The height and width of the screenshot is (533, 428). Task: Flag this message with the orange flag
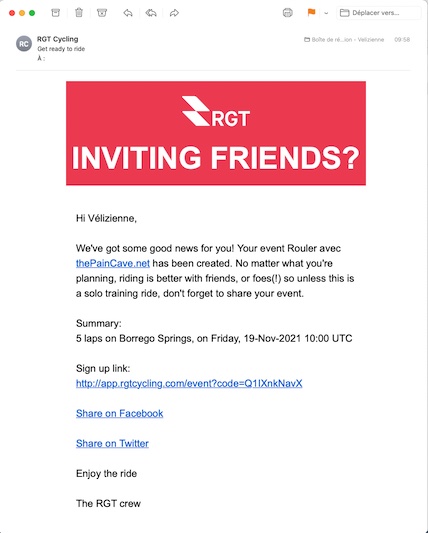click(311, 13)
